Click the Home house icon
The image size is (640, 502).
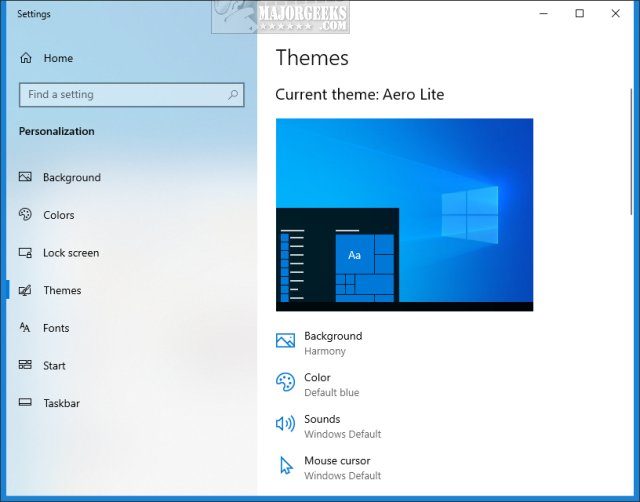pyautogui.click(x=26, y=58)
